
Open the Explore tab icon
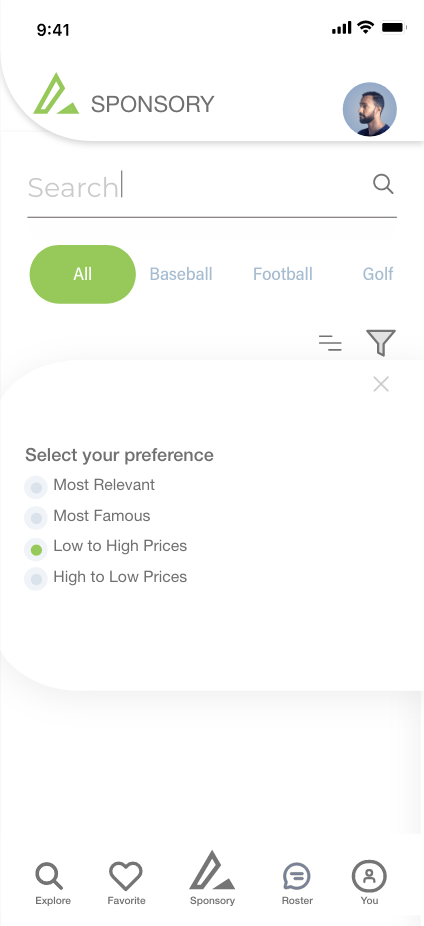pyautogui.click(x=49, y=876)
